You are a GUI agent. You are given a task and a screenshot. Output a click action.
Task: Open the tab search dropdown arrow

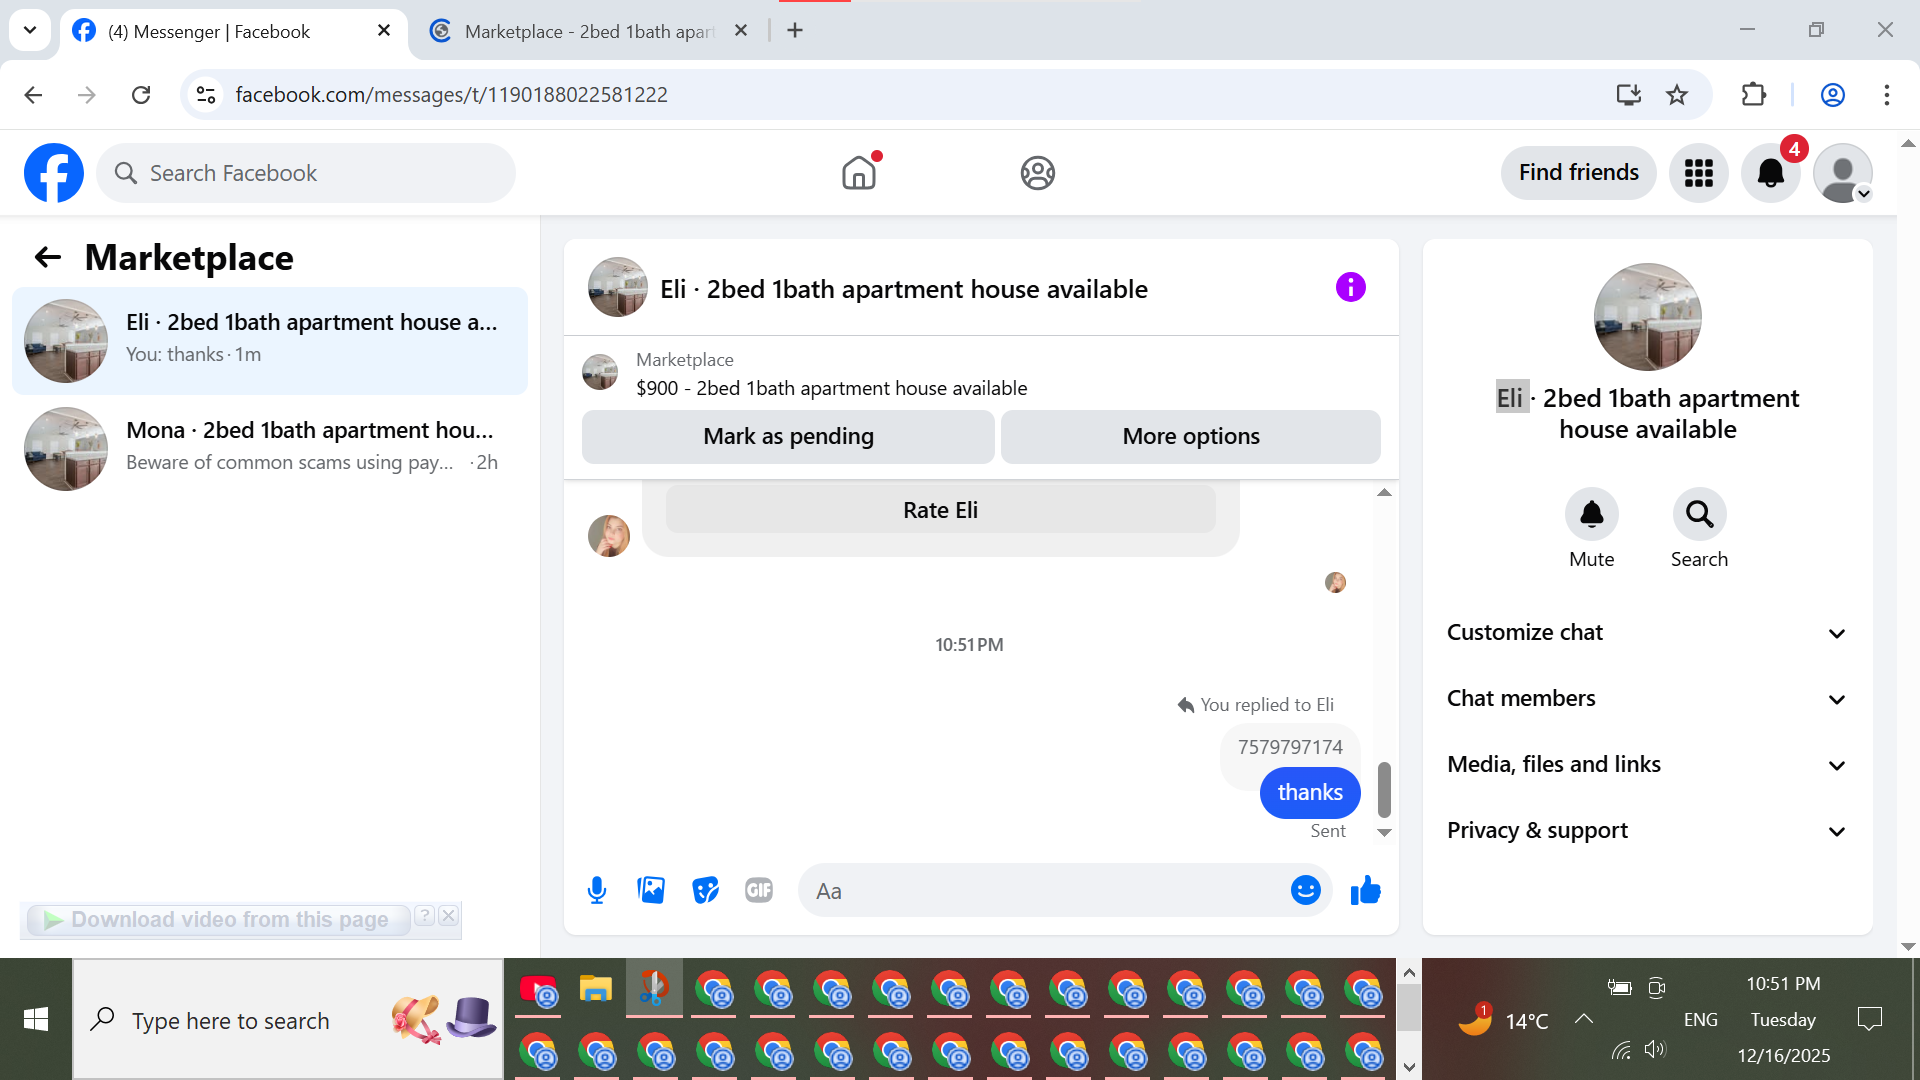coord(30,30)
